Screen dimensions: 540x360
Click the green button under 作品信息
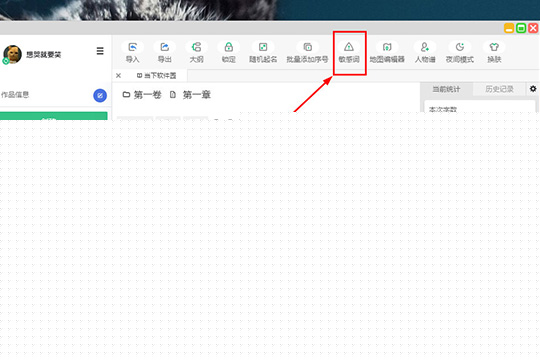tap(53, 116)
